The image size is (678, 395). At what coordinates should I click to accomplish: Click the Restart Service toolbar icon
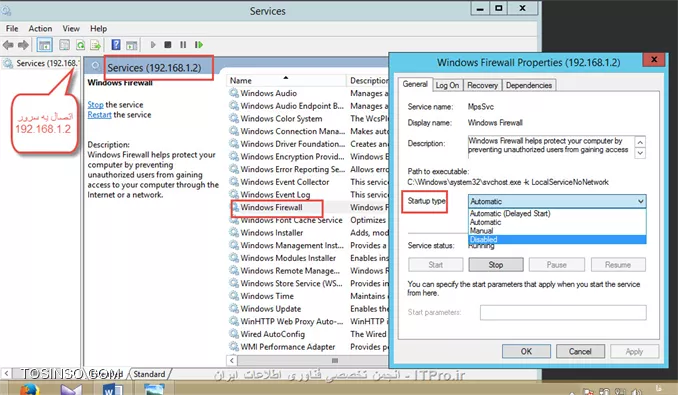click(x=198, y=45)
